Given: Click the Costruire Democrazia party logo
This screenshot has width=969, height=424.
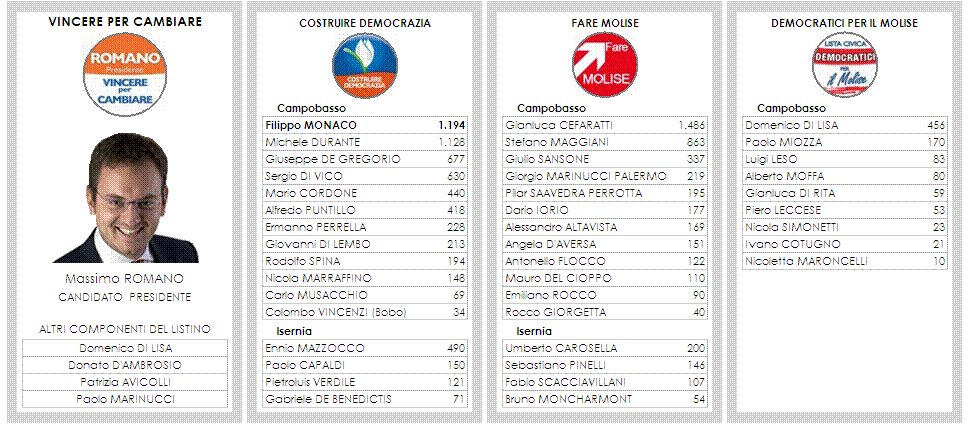Looking at the screenshot, I should (x=365, y=66).
